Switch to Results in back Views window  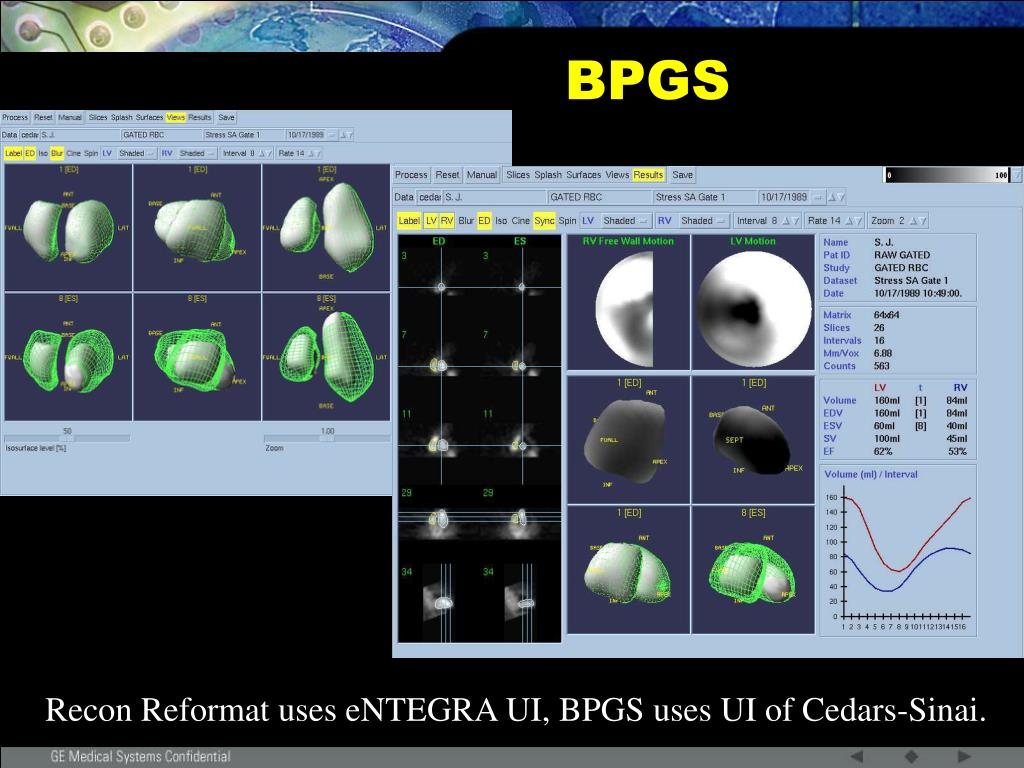click(200, 118)
